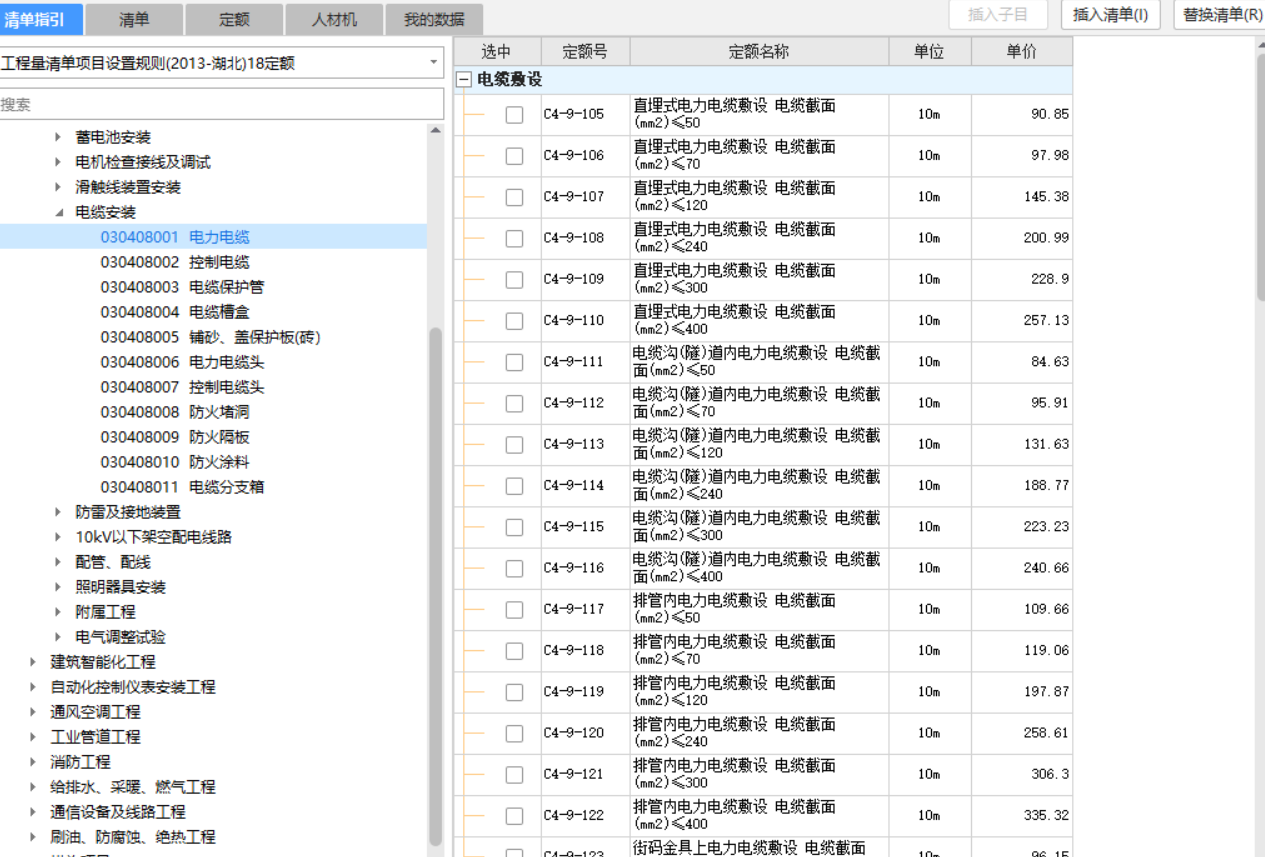The height and width of the screenshot is (857, 1265).
Task: Select the 10kV以下架空配电线路 tree item
Action: 153,538
